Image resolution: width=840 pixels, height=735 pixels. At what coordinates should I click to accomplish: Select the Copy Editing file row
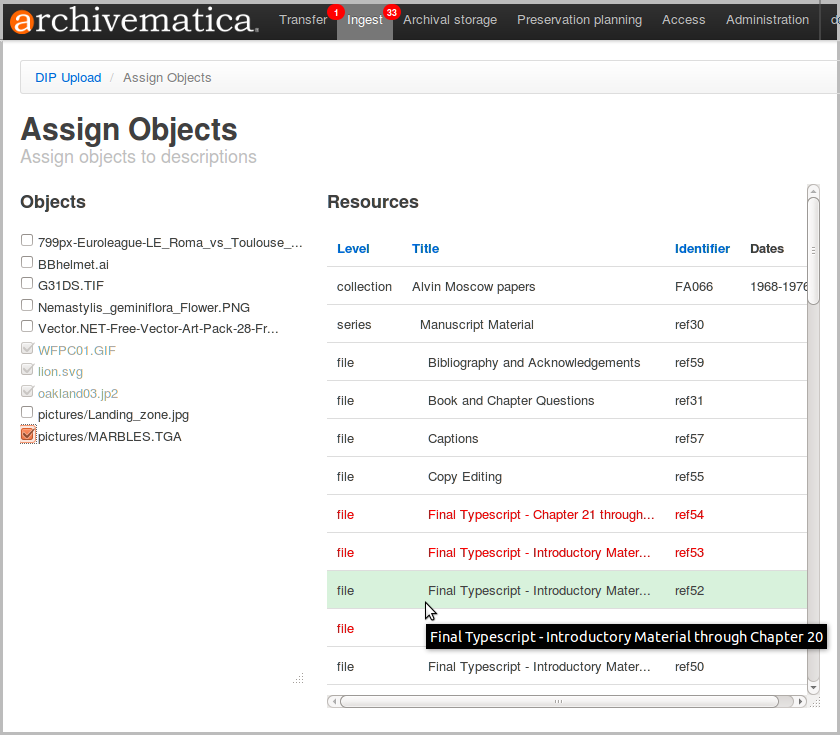coord(464,477)
